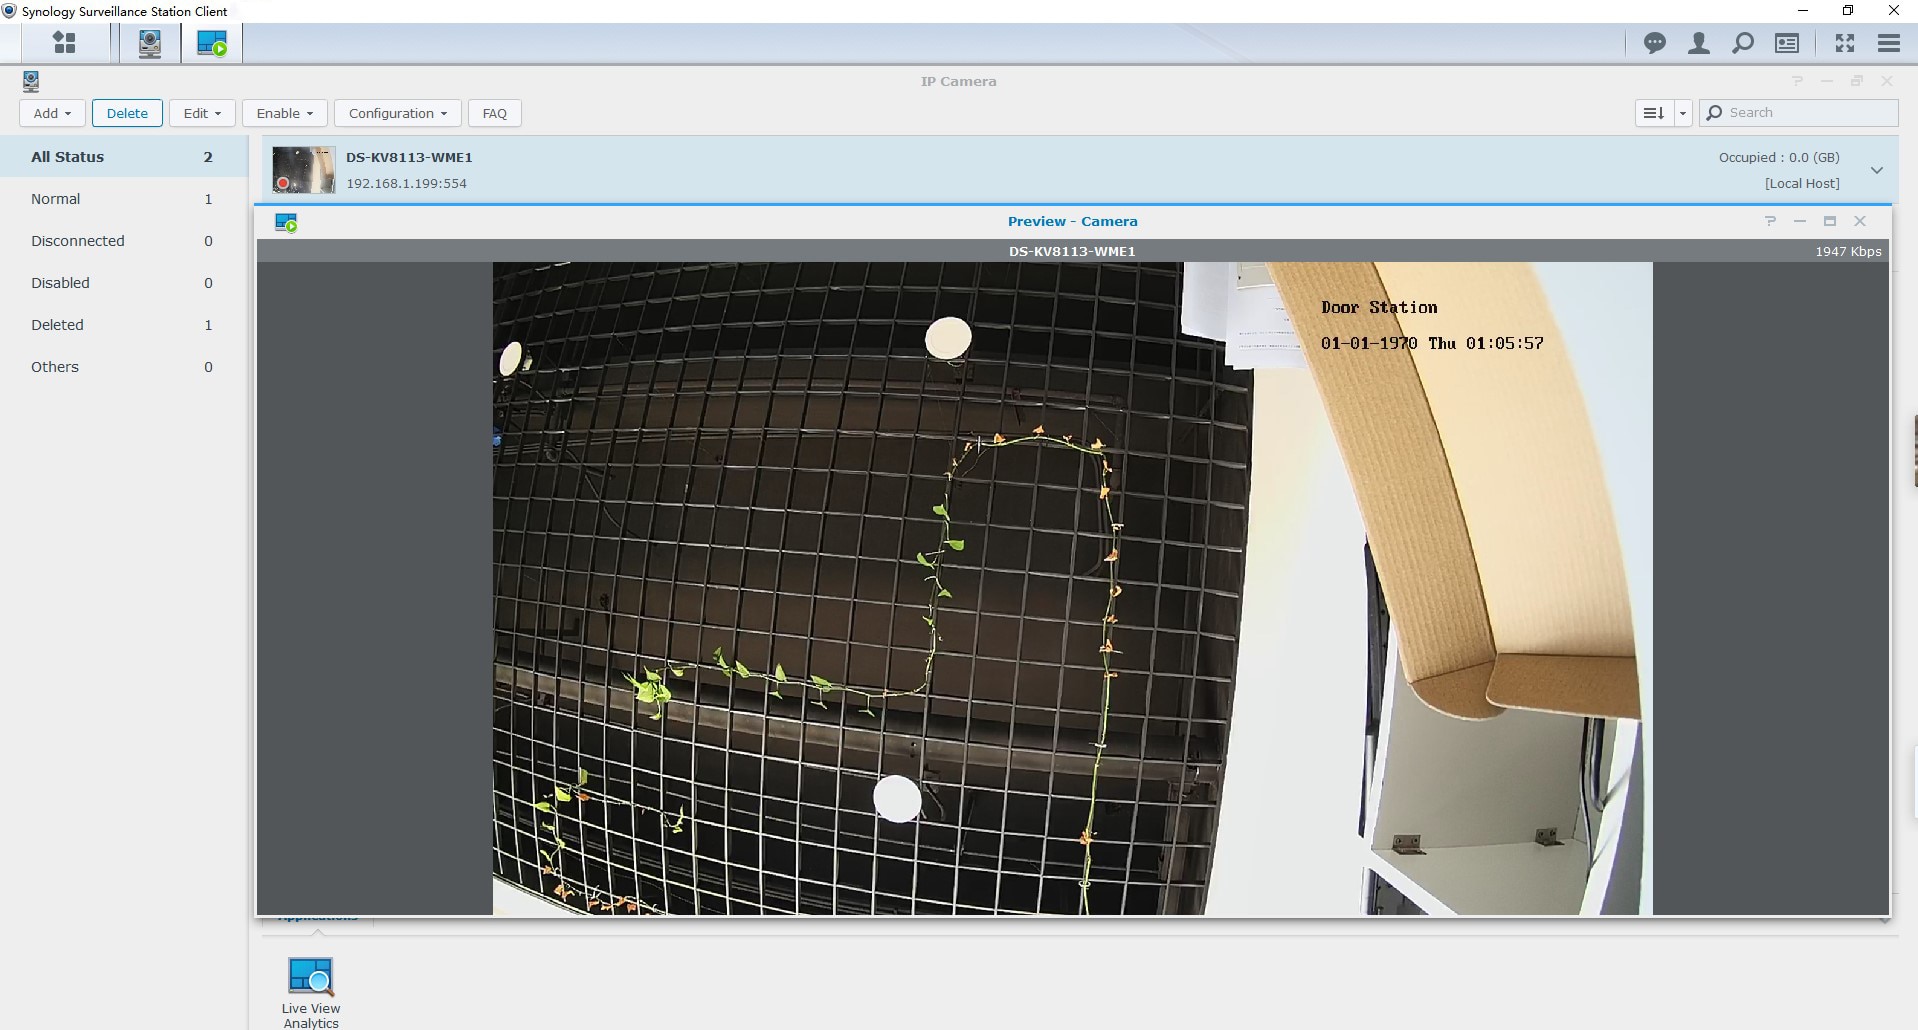Toggle full-screen mode icon

(x=1845, y=43)
